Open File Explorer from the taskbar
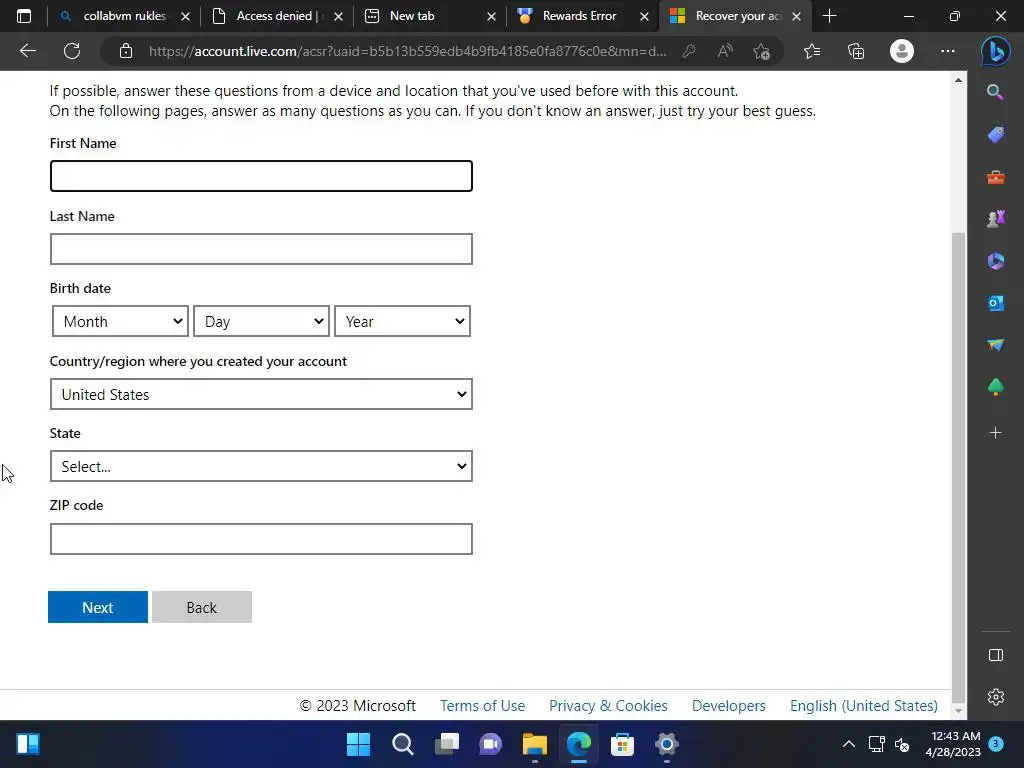The image size is (1024, 768). [x=534, y=744]
